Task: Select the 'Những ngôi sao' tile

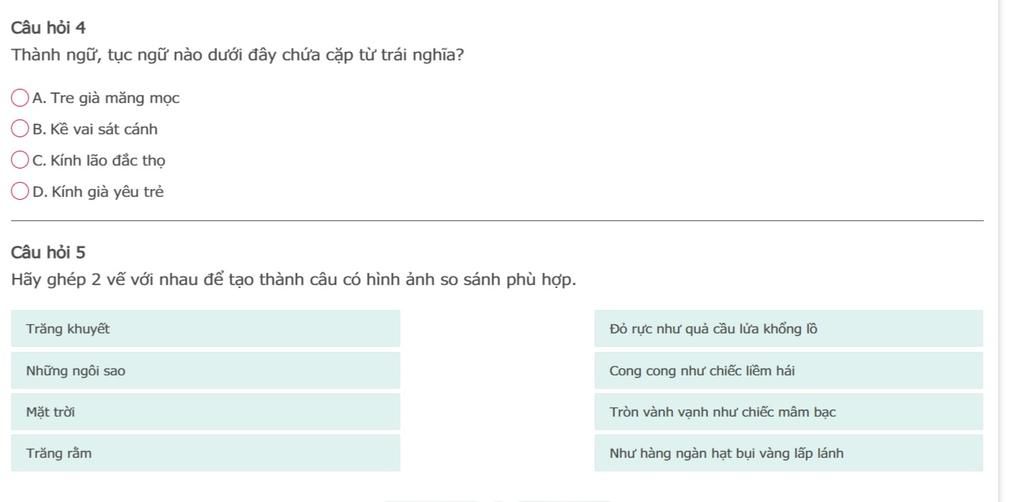Action: point(205,371)
